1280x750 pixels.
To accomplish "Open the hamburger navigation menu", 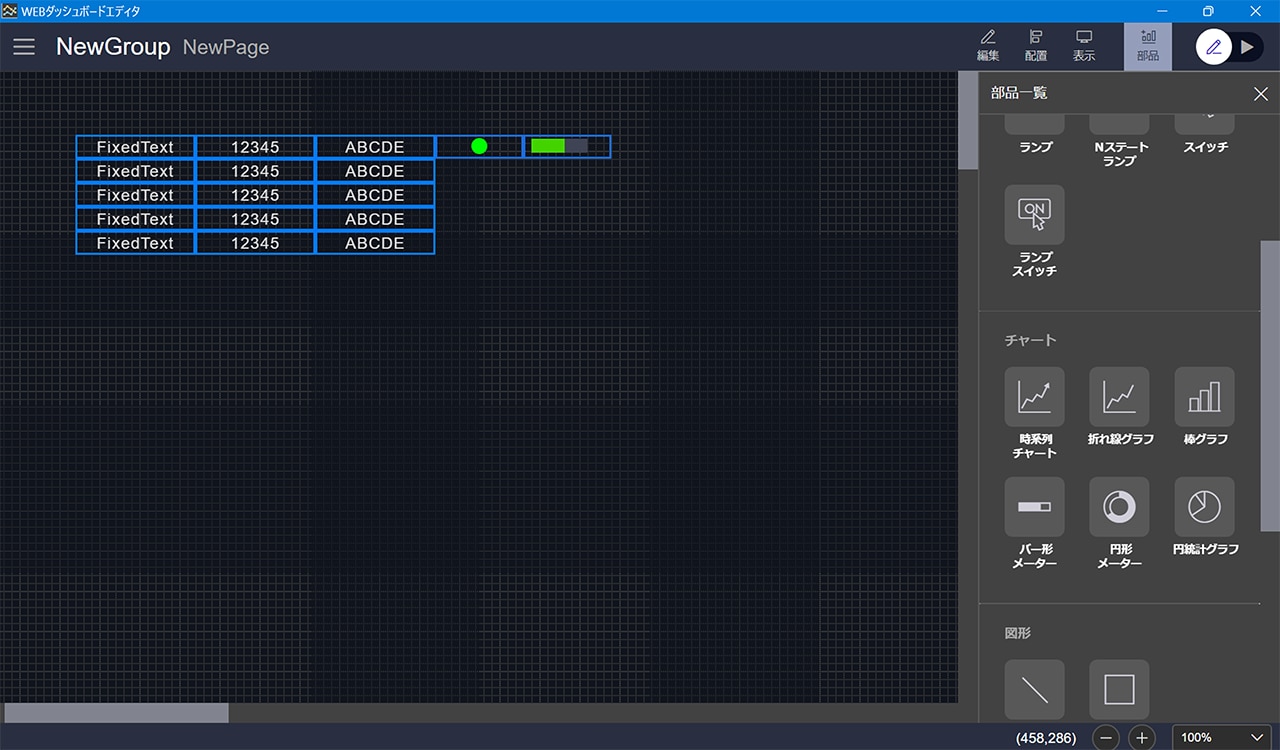I will click(24, 47).
